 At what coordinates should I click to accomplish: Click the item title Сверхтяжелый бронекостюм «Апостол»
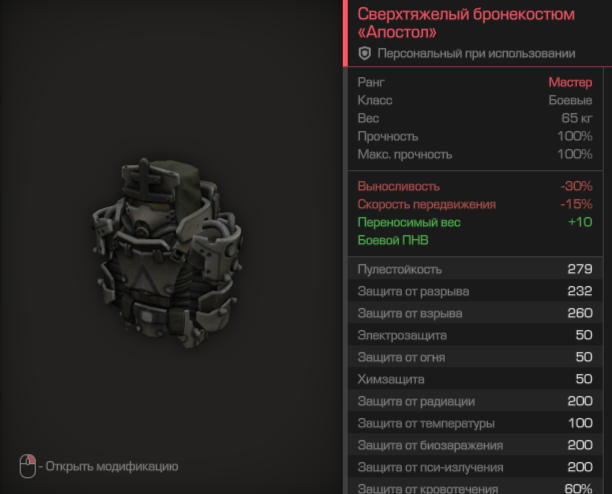pyautogui.click(x=466, y=23)
